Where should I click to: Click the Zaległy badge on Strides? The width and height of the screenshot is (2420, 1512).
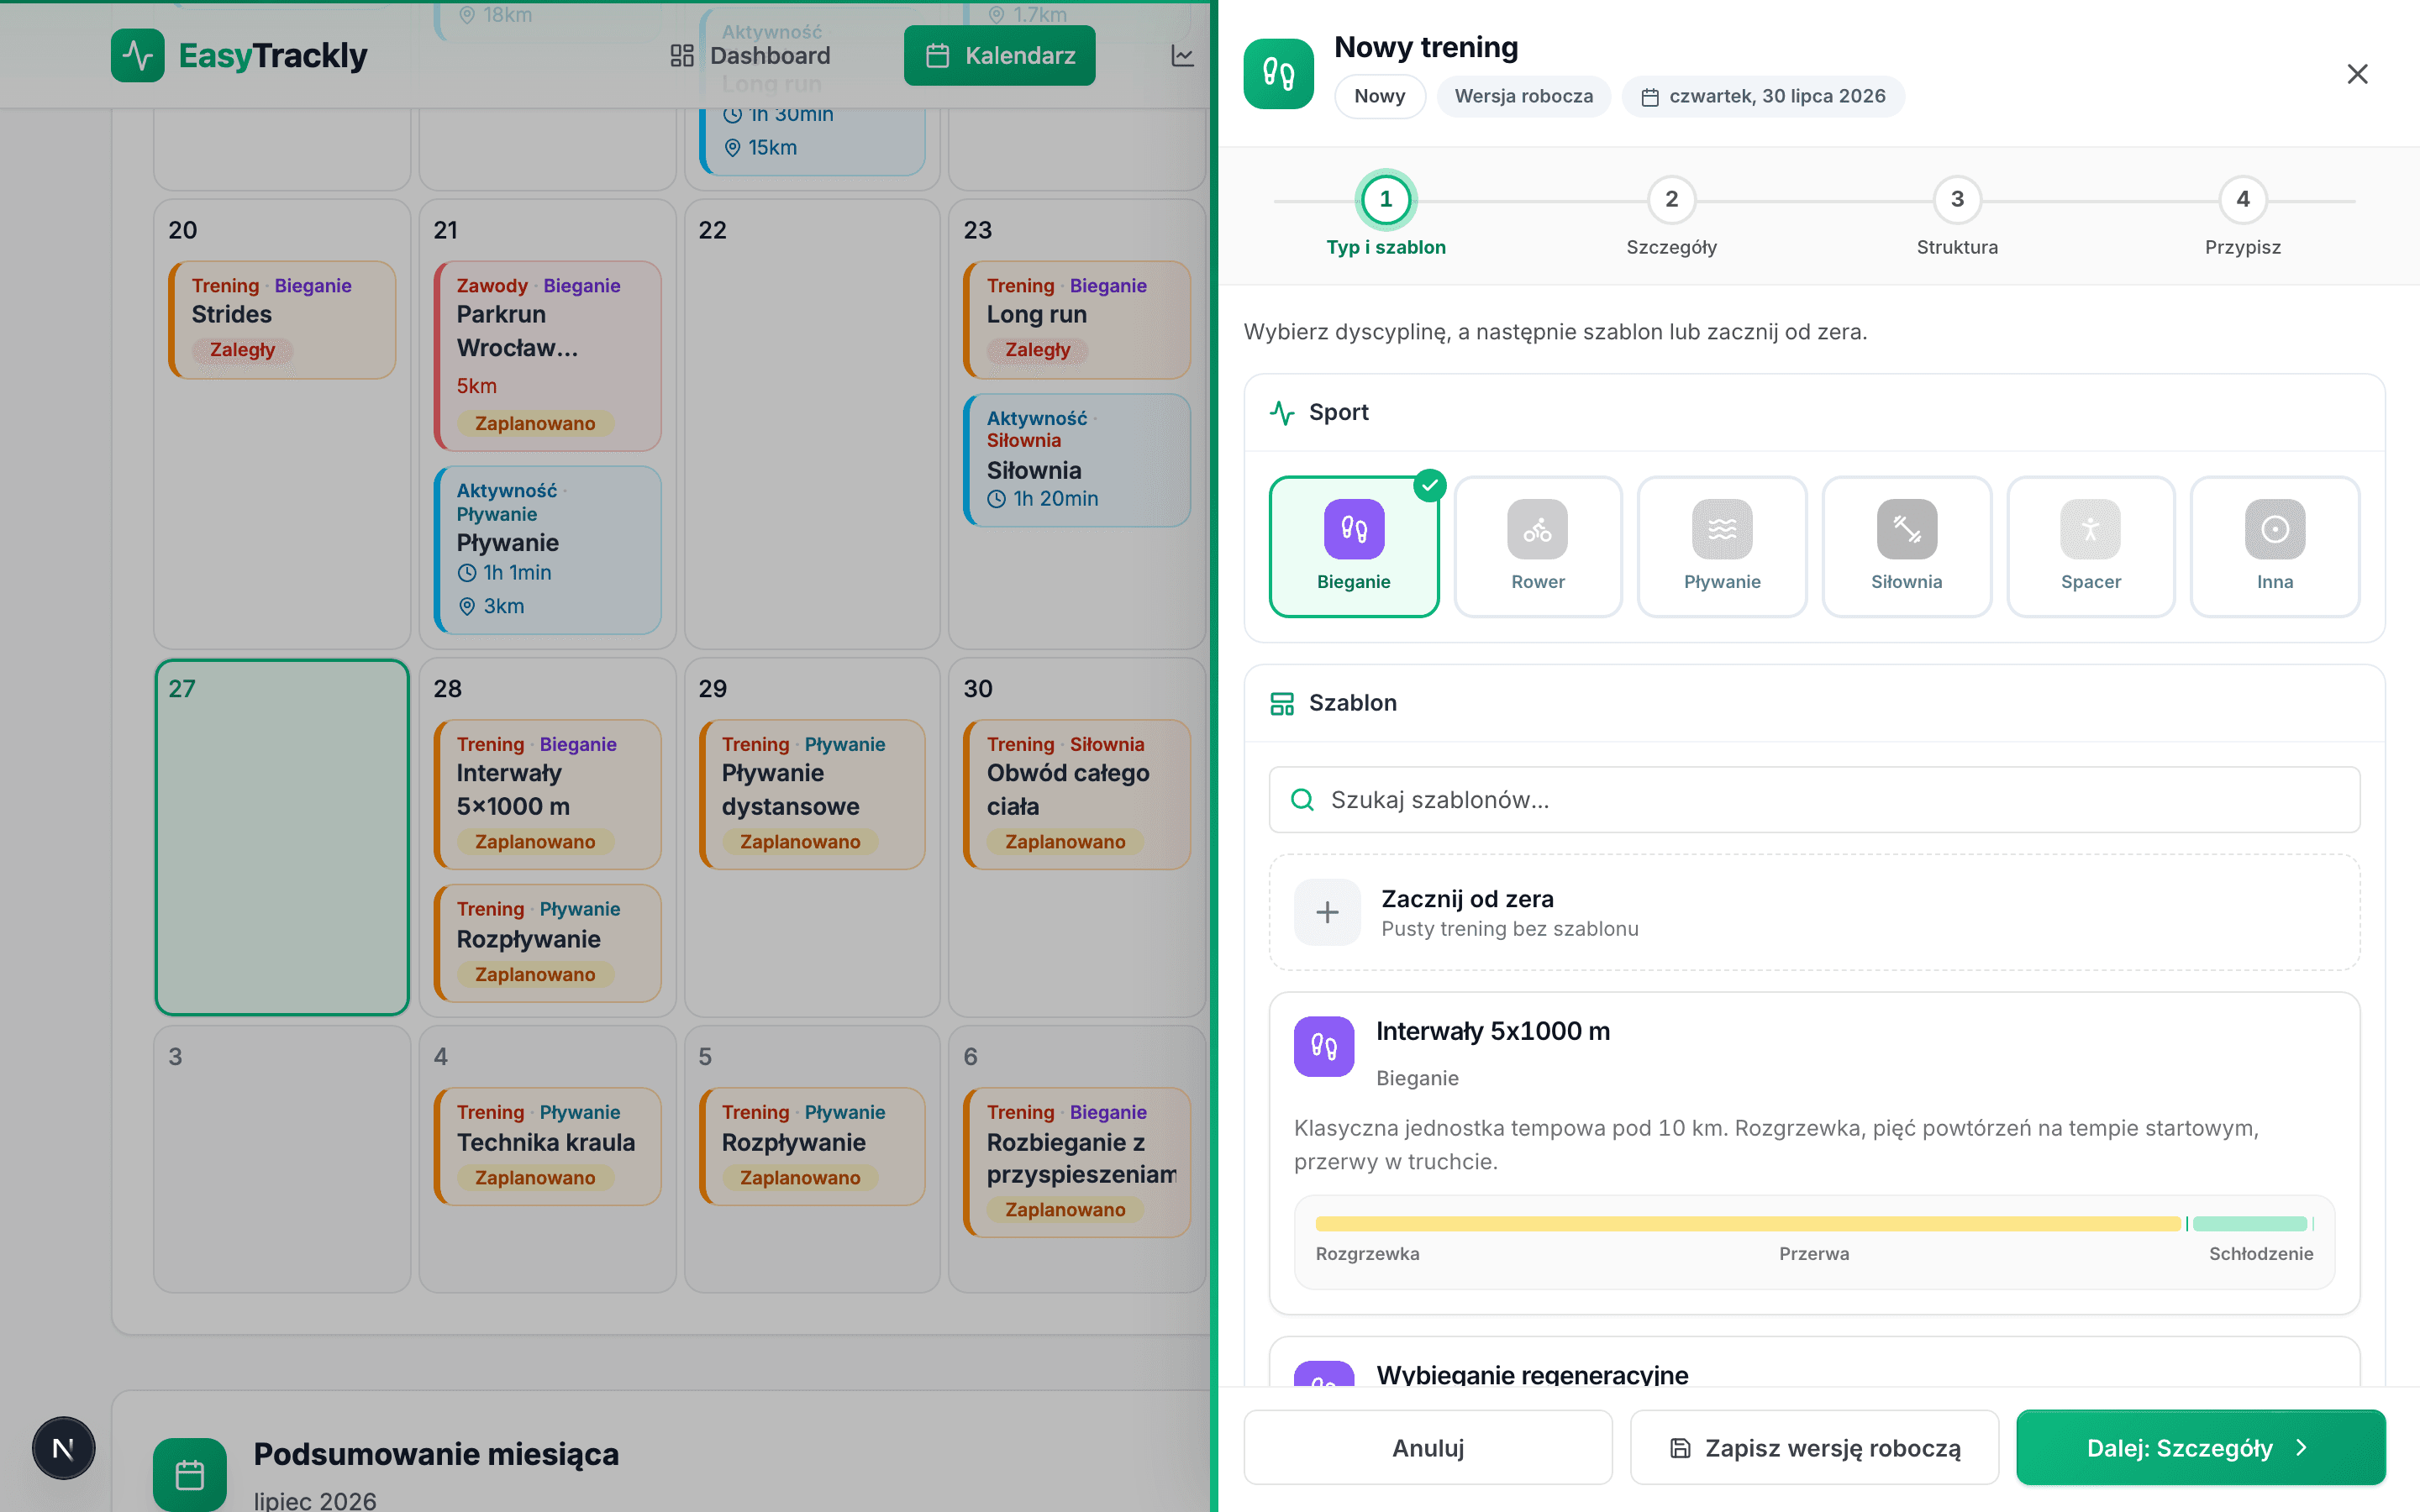click(x=242, y=350)
